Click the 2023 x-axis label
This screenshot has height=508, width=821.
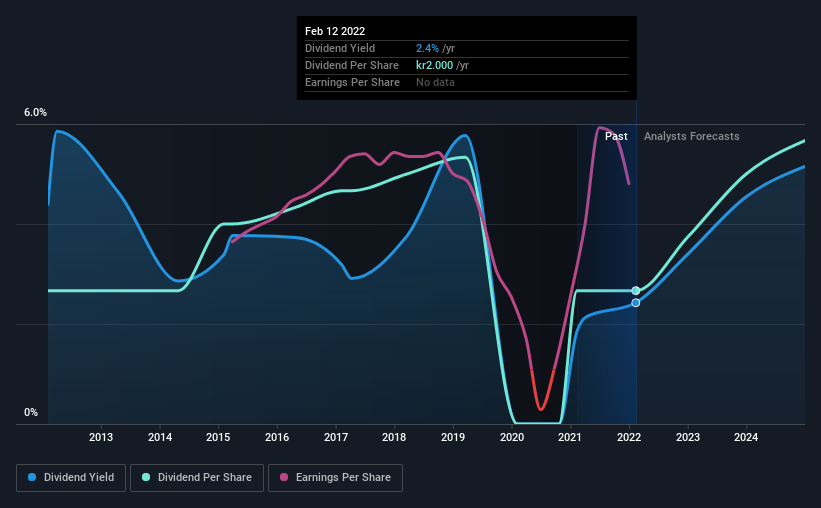tap(687, 437)
